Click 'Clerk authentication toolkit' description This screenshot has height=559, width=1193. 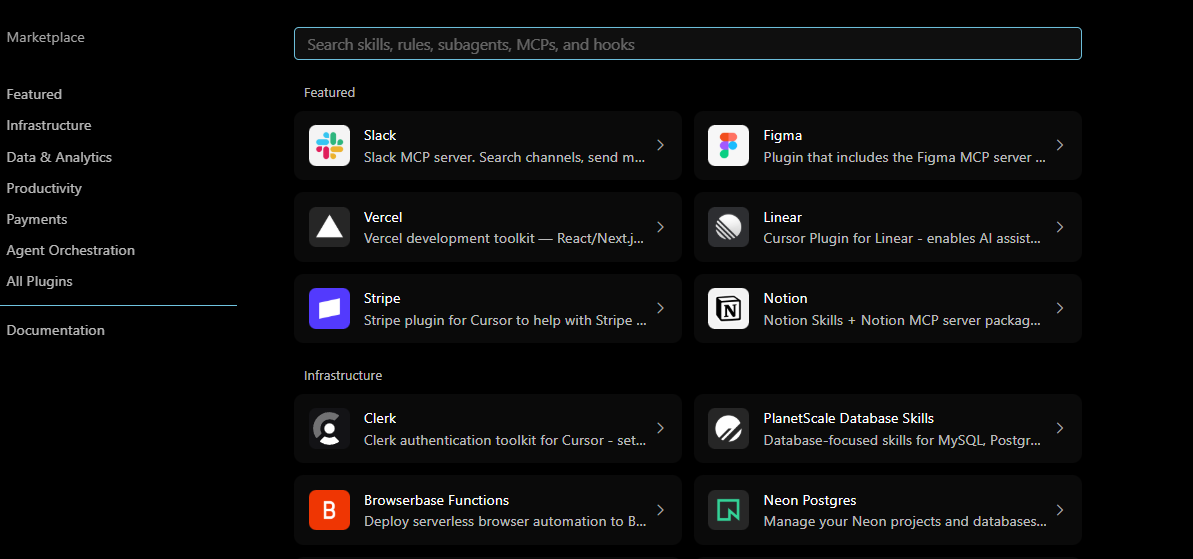[505, 440]
